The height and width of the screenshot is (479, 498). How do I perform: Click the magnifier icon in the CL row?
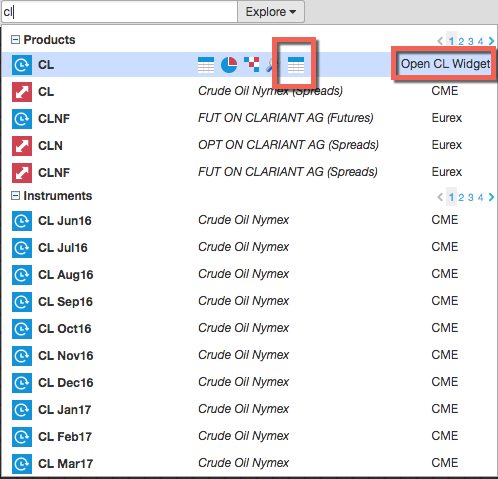(x=272, y=65)
